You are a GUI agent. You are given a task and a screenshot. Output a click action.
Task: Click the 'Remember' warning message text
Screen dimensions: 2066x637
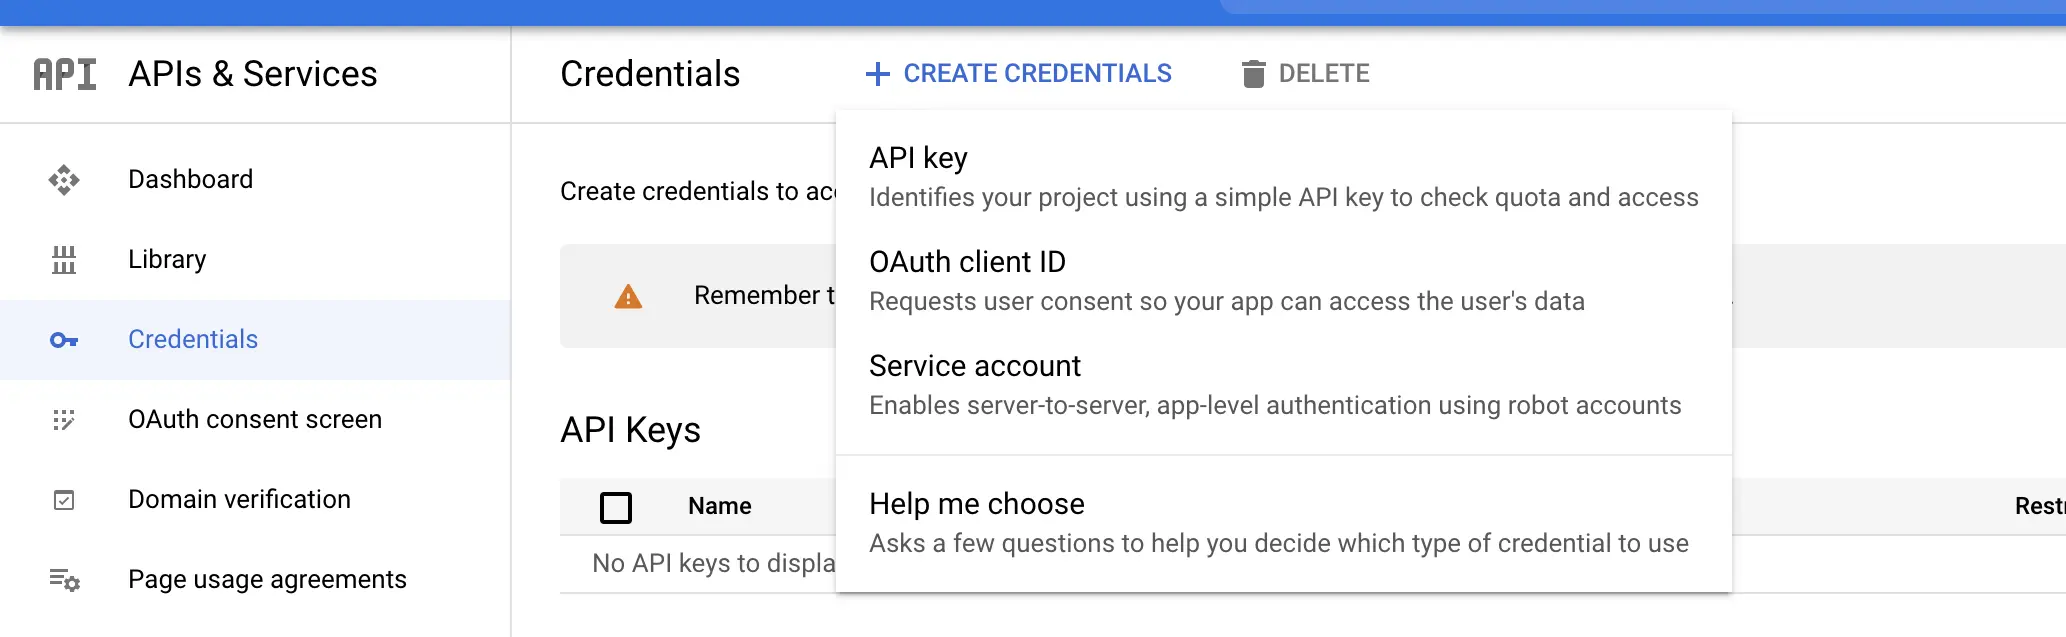(x=765, y=296)
